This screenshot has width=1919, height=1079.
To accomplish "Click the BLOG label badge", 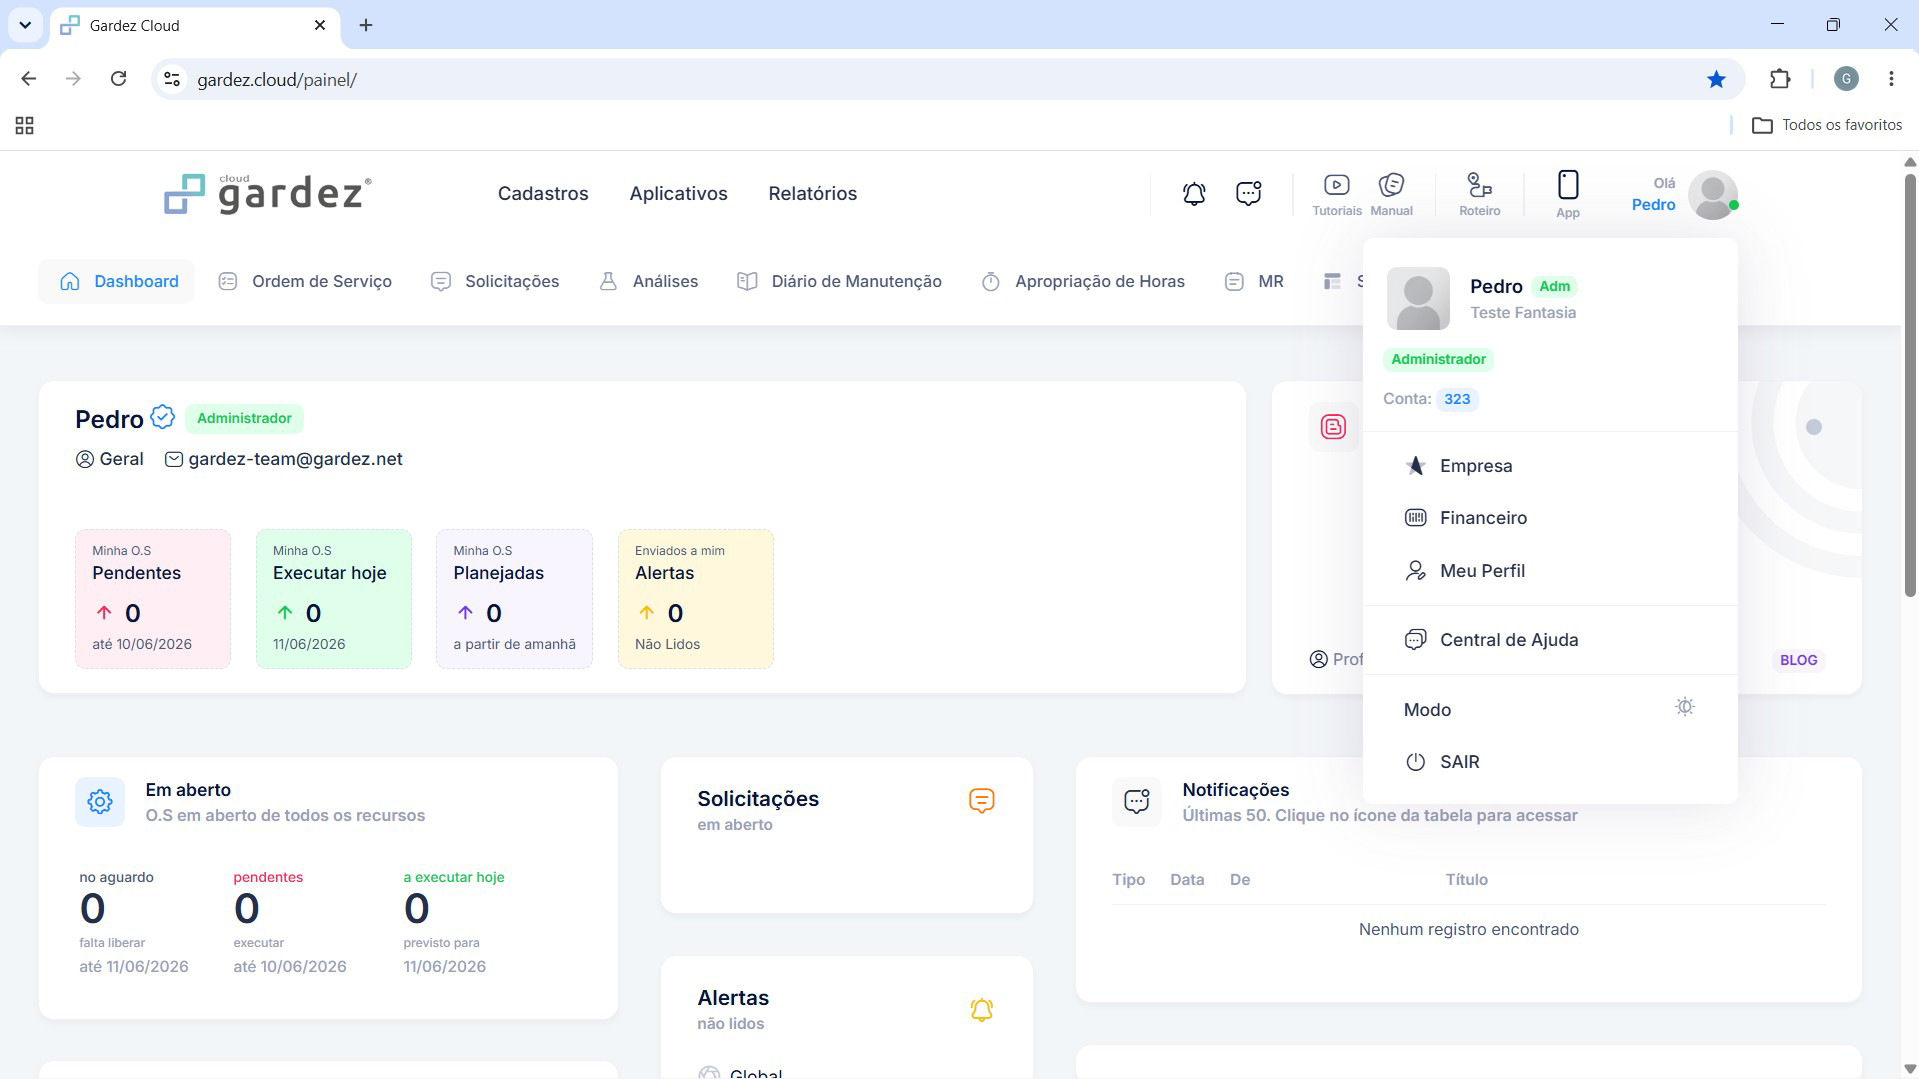I will point(1798,660).
